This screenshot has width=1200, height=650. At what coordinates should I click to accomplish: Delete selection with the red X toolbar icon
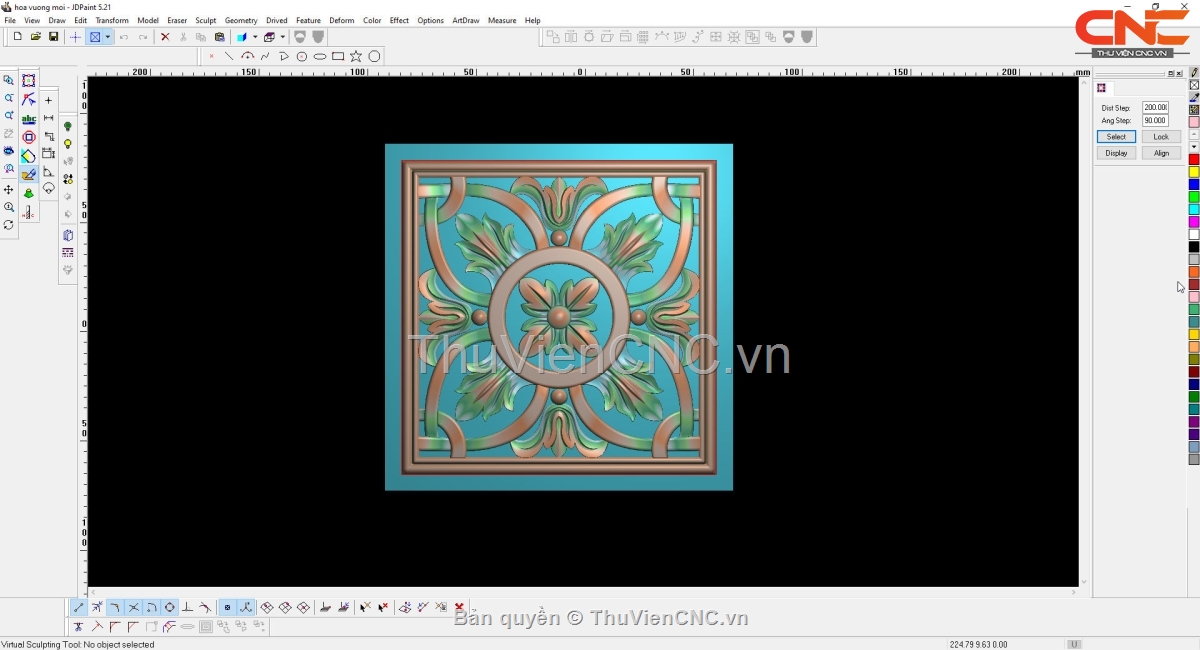[x=165, y=37]
